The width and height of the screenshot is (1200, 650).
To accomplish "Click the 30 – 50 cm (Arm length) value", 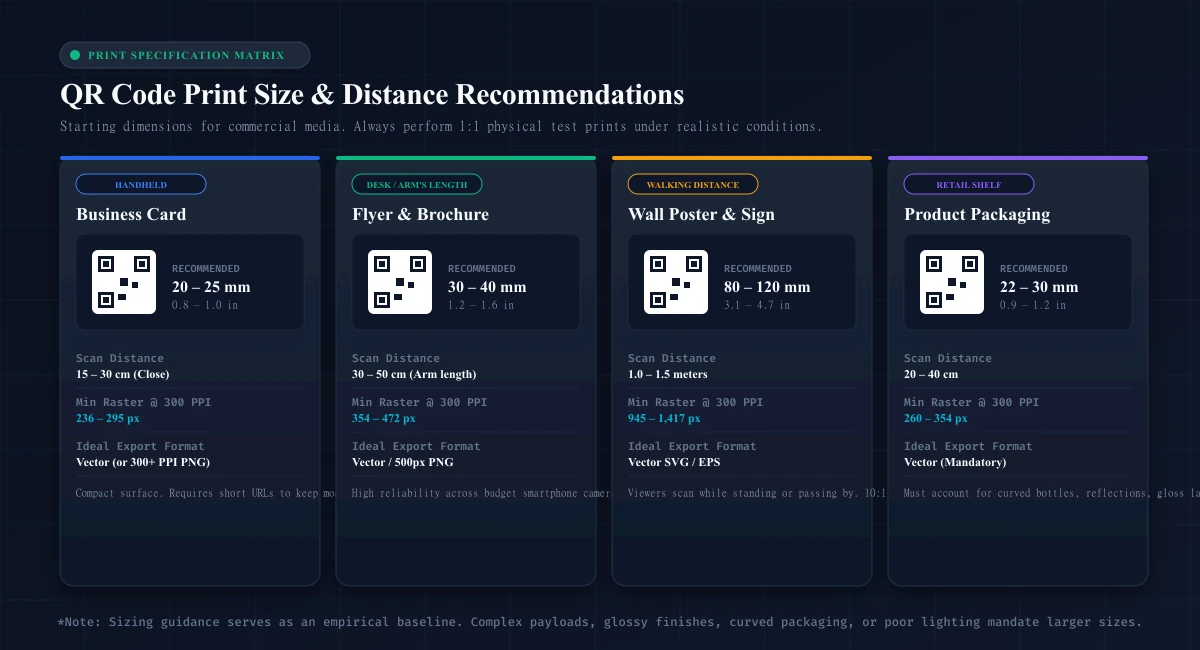I will (x=414, y=374).
